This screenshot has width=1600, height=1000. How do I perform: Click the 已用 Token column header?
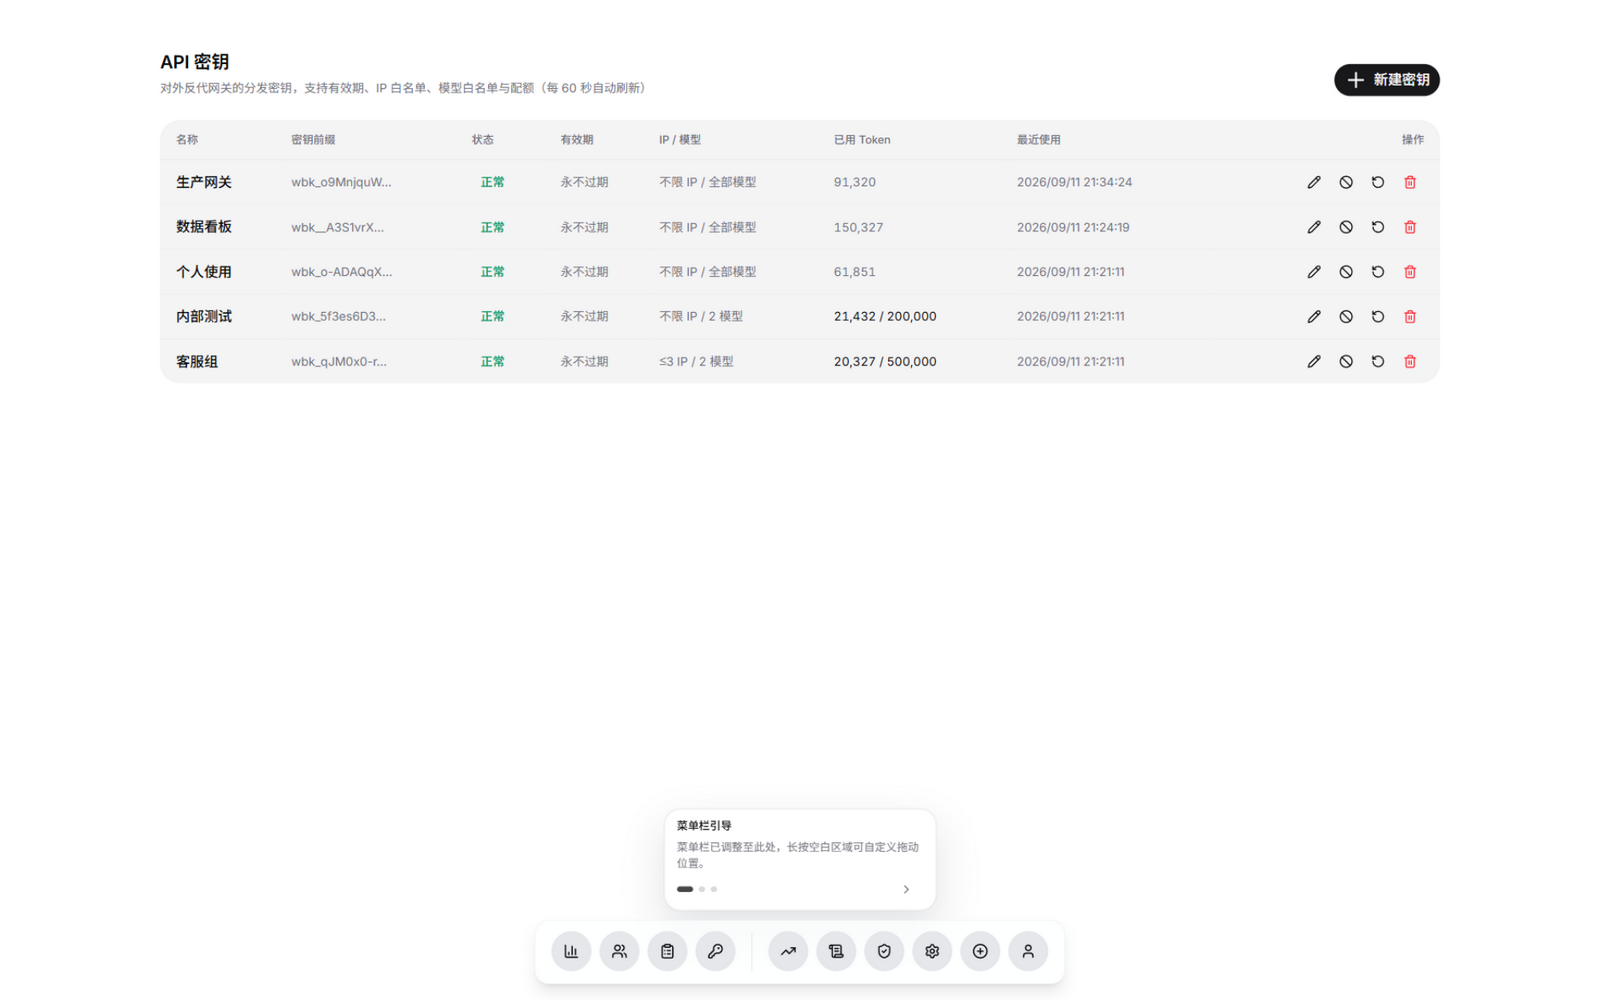[x=862, y=140]
